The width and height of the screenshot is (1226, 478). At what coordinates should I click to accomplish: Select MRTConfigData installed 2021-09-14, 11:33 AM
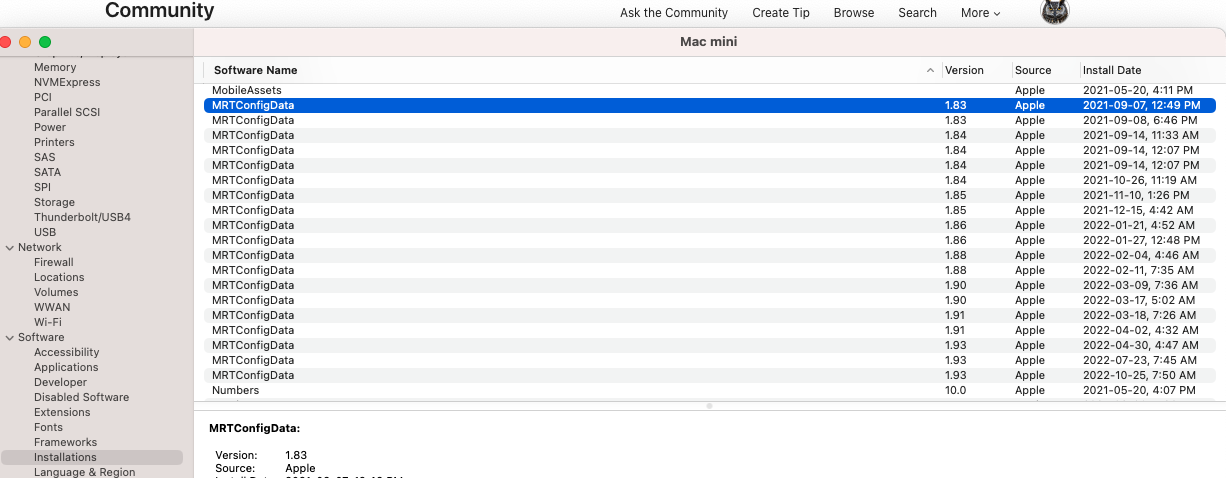tap(709, 135)
